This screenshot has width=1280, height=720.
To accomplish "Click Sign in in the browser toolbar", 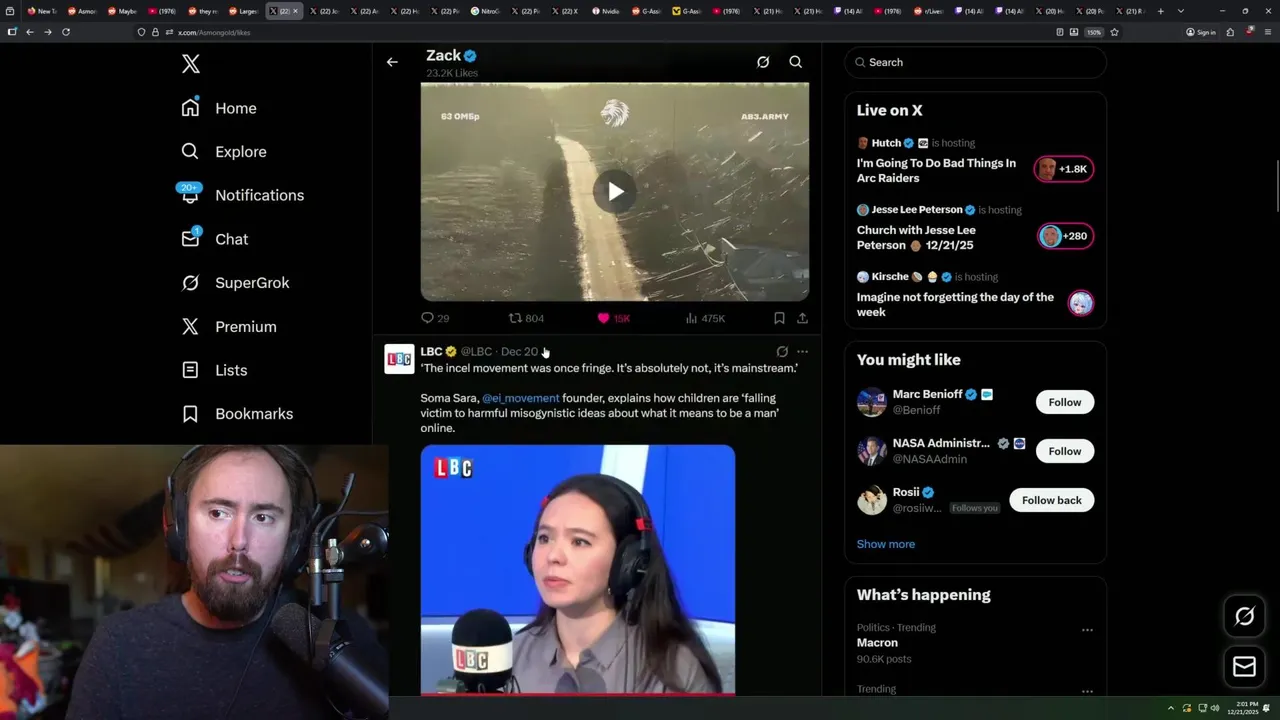I will 1201,32.
